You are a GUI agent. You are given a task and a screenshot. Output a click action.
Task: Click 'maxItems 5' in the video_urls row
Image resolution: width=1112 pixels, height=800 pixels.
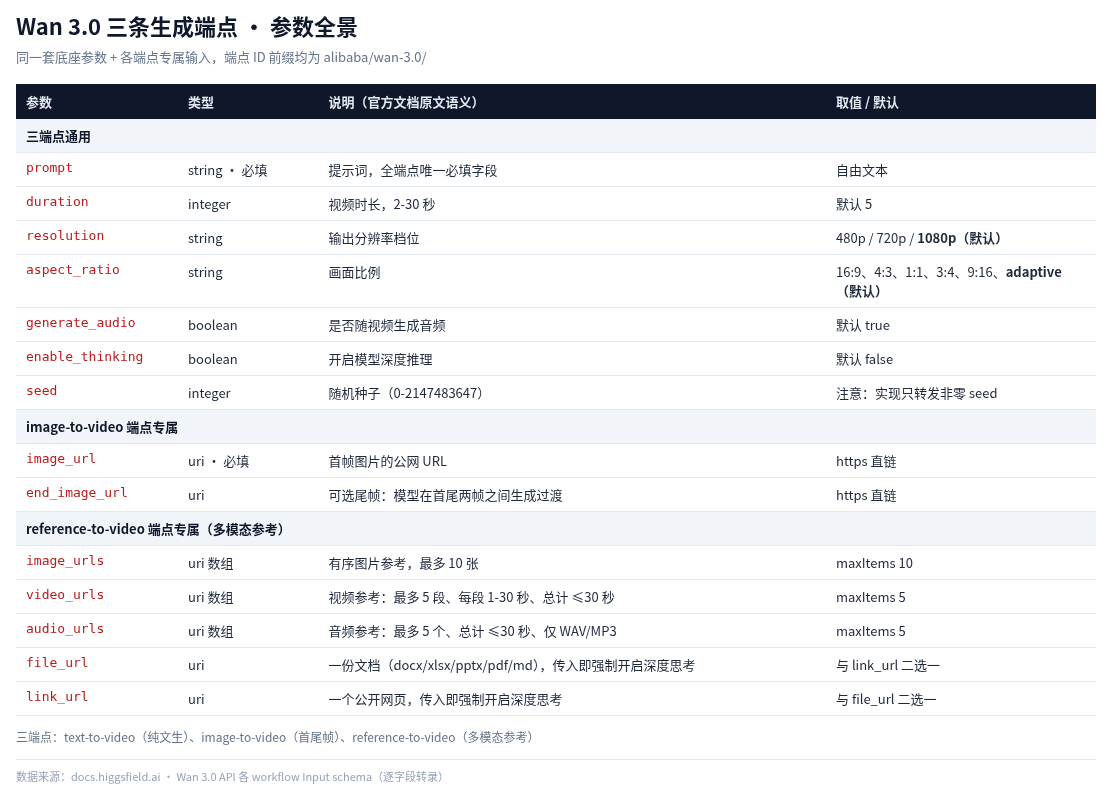point(871,598)
